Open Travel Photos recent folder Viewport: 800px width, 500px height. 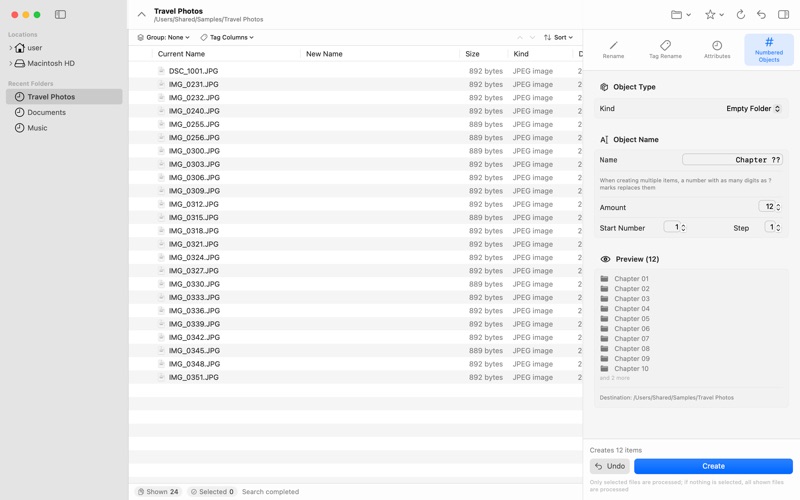tap(64, 96)
